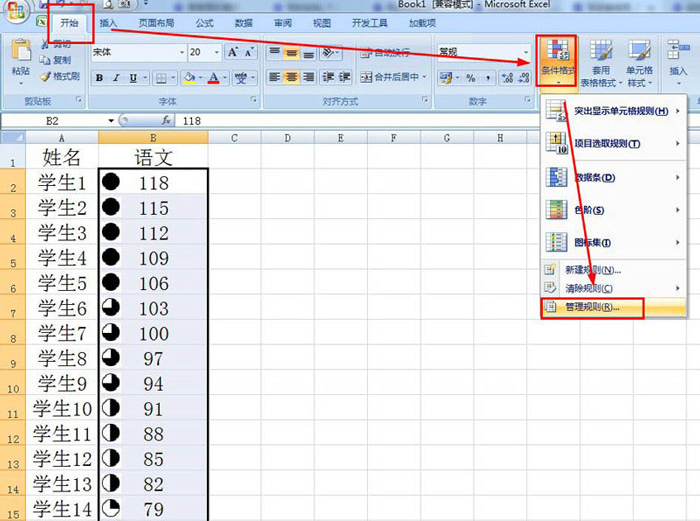
Task: Toggle center horizontal alignment
Action: (292, 77)
